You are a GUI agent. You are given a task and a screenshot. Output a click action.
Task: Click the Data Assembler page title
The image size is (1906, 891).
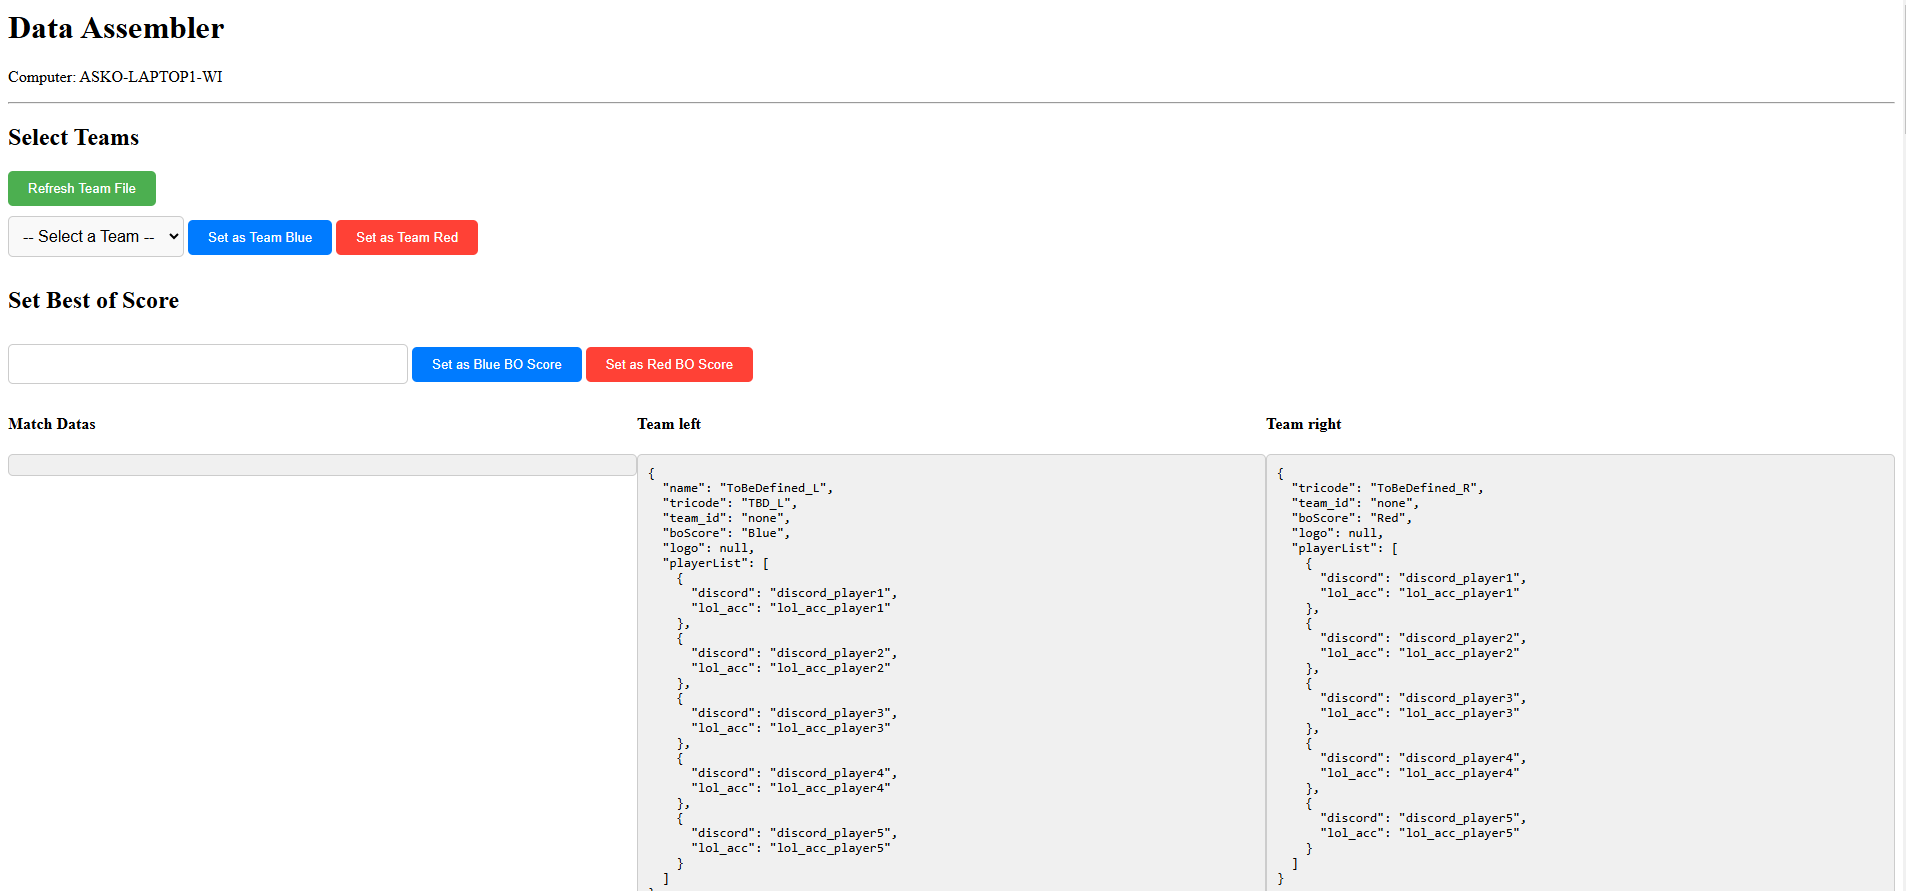click(x=116, y=29)
